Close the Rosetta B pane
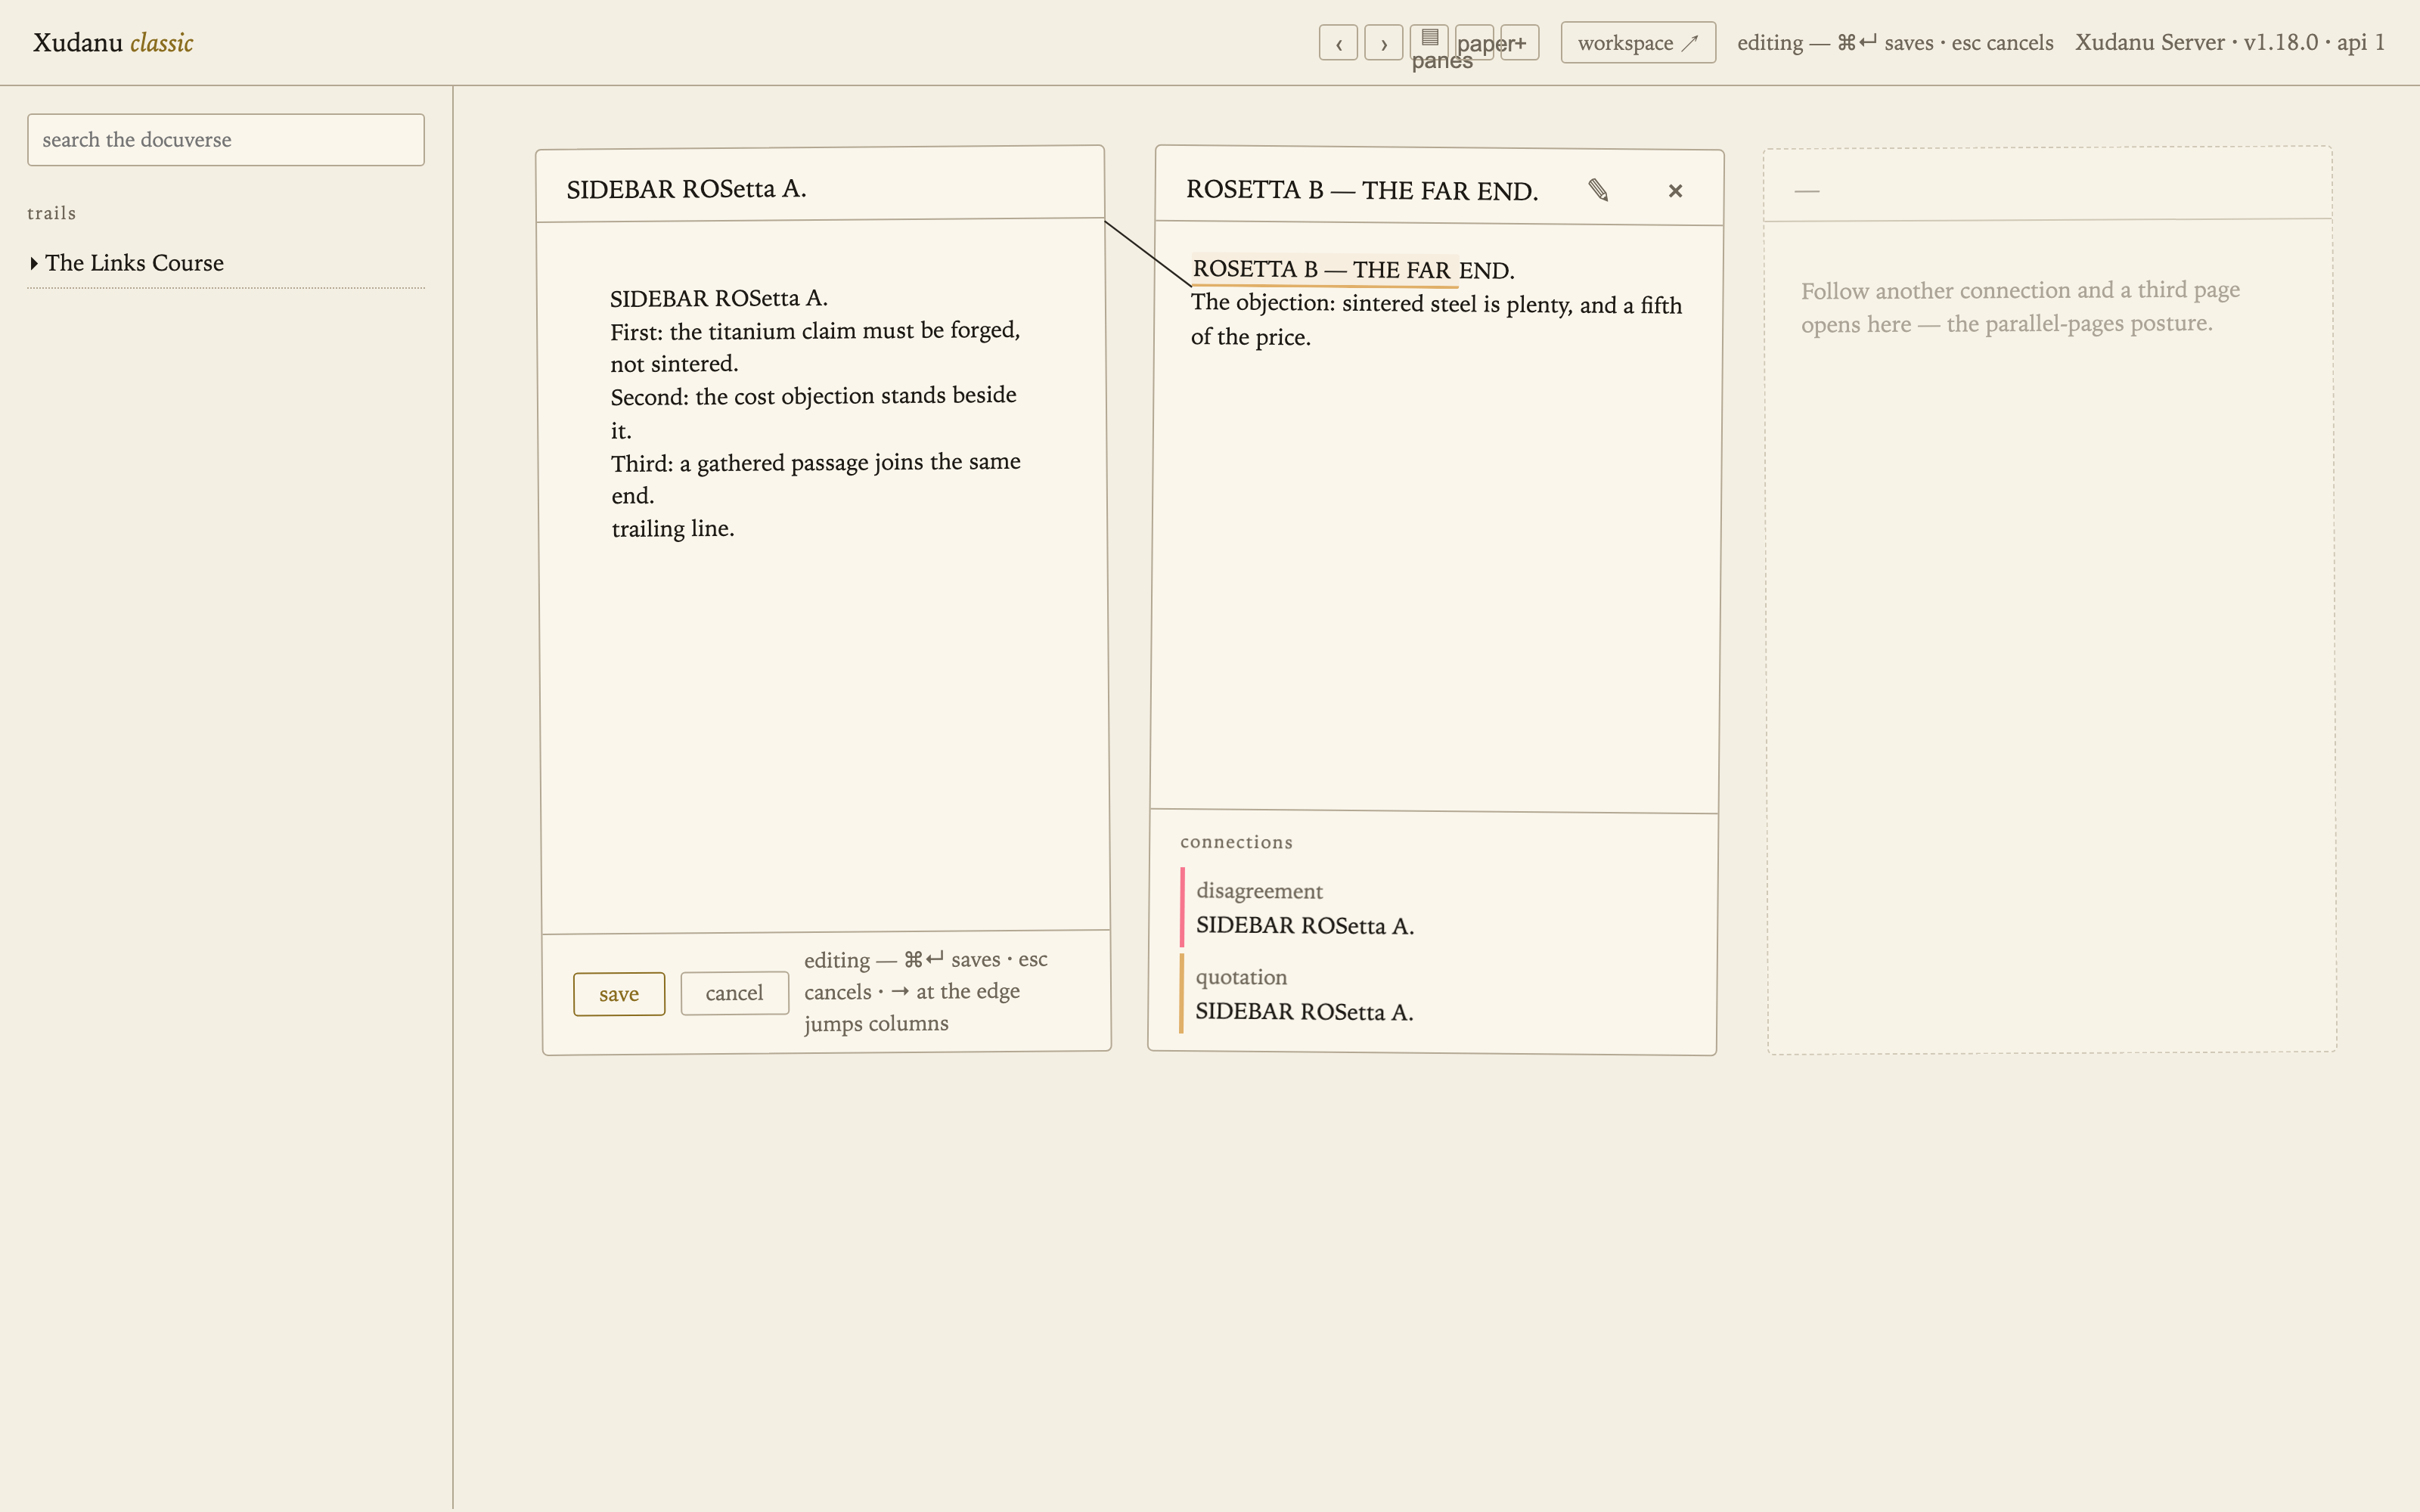Image resolution: width=2420 pixels, height=1512 pixels. (1675, 191)
